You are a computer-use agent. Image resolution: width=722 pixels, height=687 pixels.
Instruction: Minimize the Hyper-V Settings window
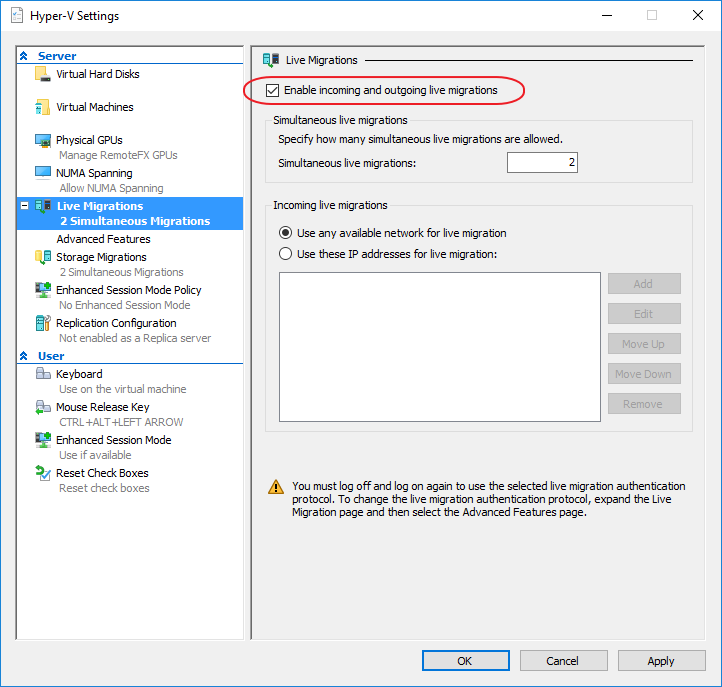pos(607,15)
